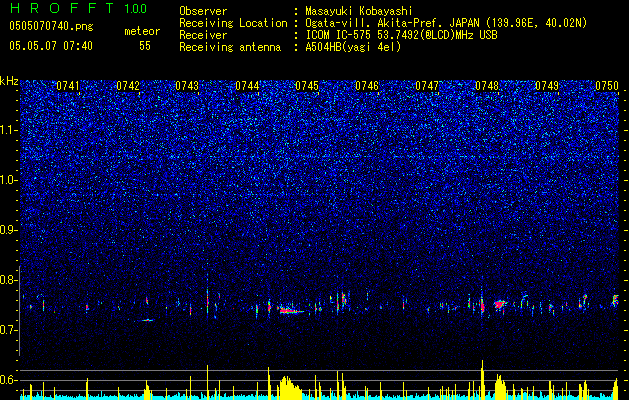Select receiver ICOM IC-575 53.7492 MHz text
The height and width of the screenshot is (400, 629).
coord(401,35)
